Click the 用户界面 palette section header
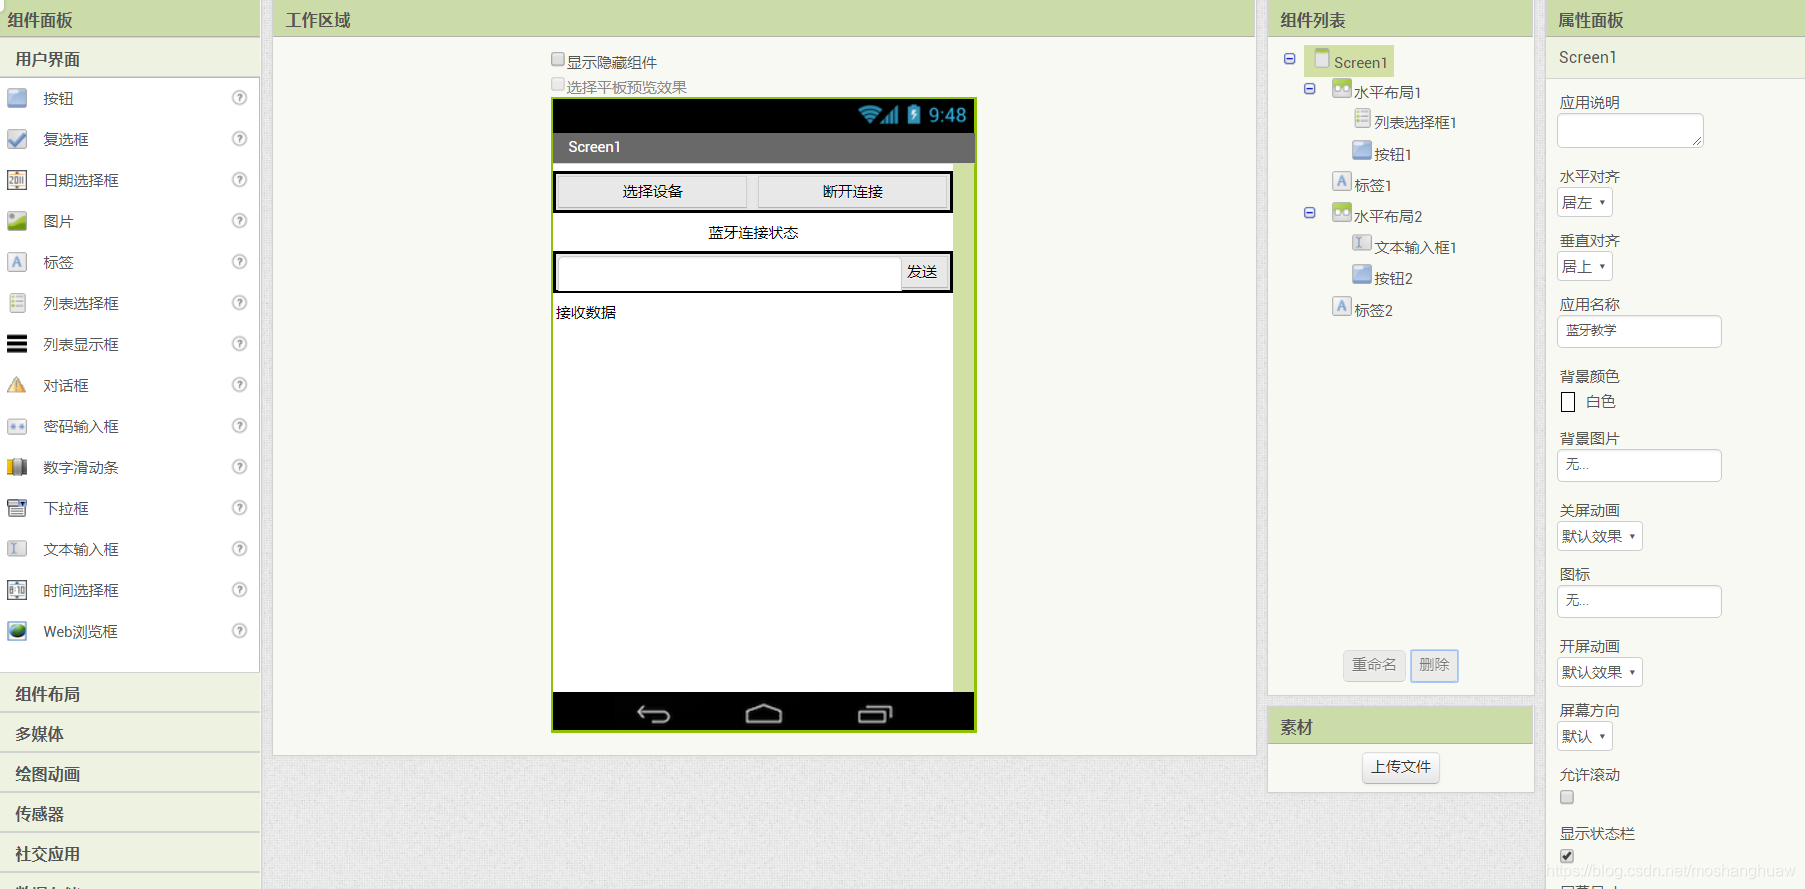This screenshot has width=1805, height=889. tap(130, 59)
